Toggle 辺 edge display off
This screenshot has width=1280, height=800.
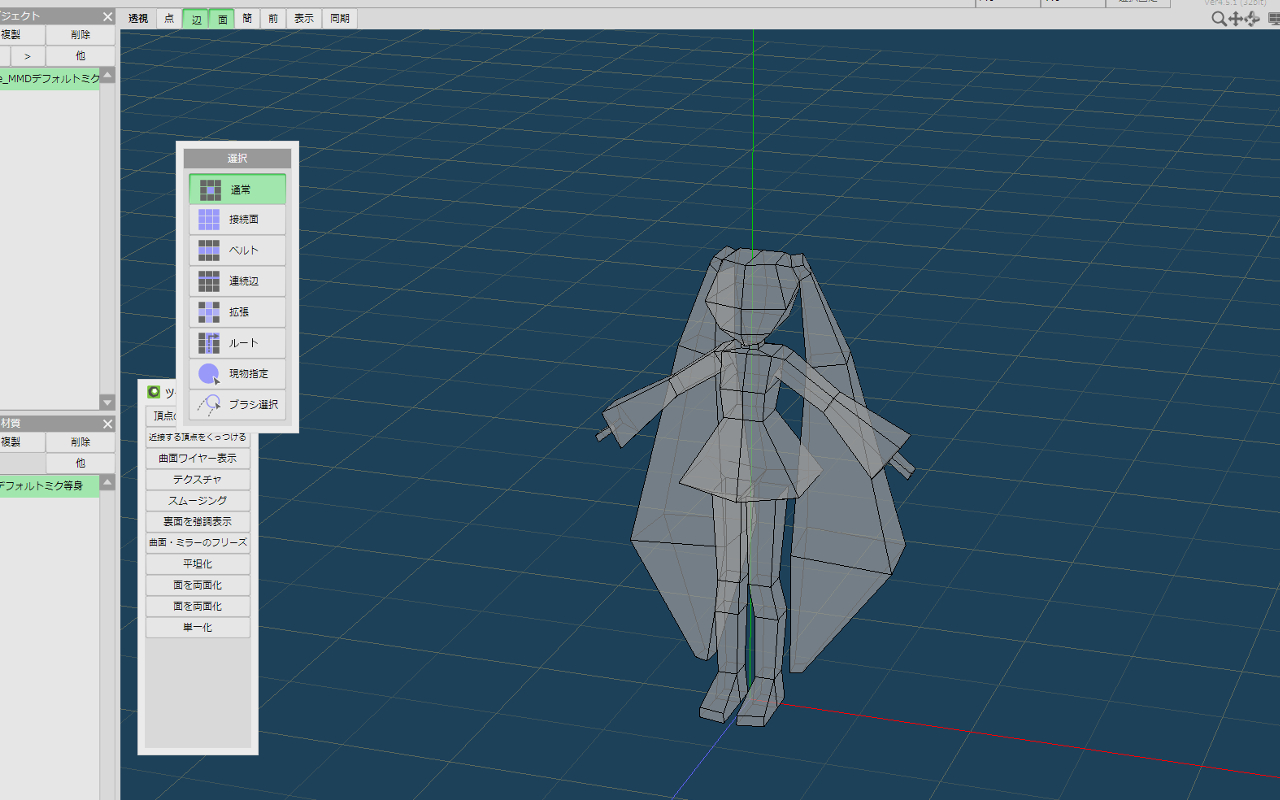pyautogui.click(x=196, y=18)
